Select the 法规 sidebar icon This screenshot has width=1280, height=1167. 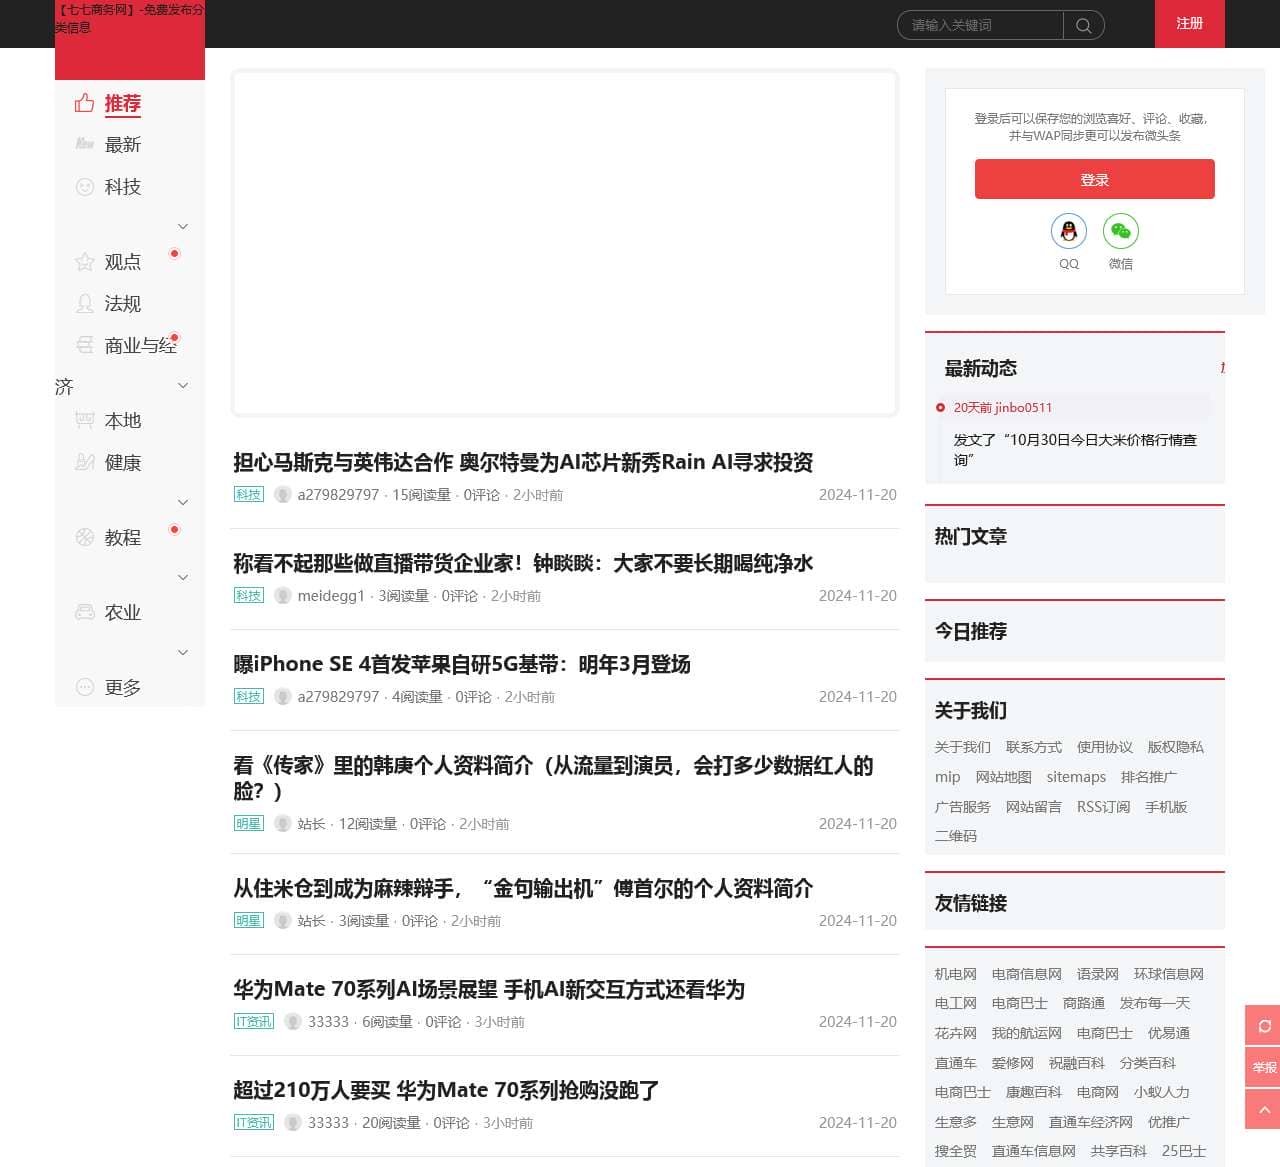(x=84, y=303)
